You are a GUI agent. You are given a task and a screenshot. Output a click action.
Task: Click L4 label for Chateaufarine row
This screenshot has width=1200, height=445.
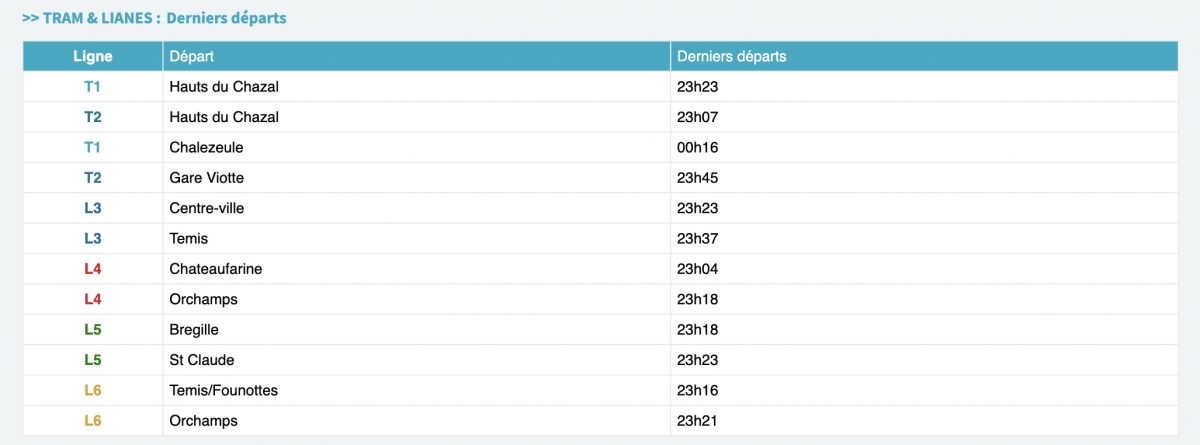point(93,269)
